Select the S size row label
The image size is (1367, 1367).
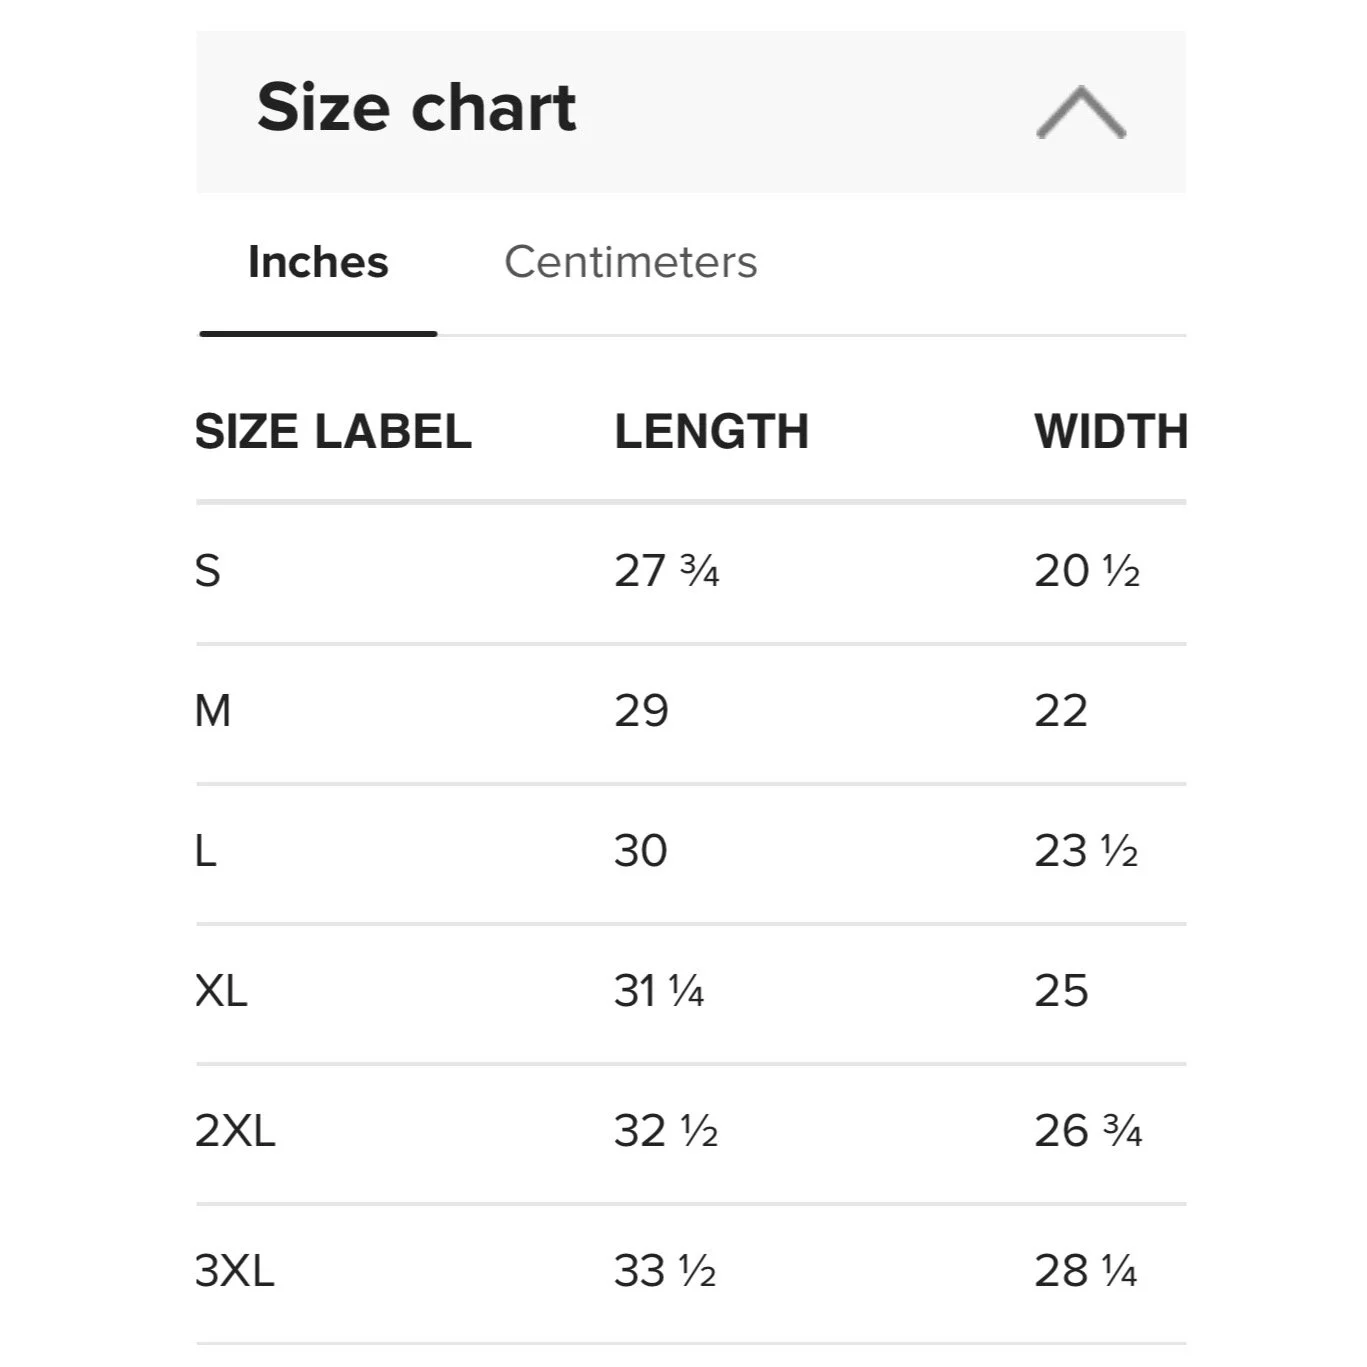(208, 572)
